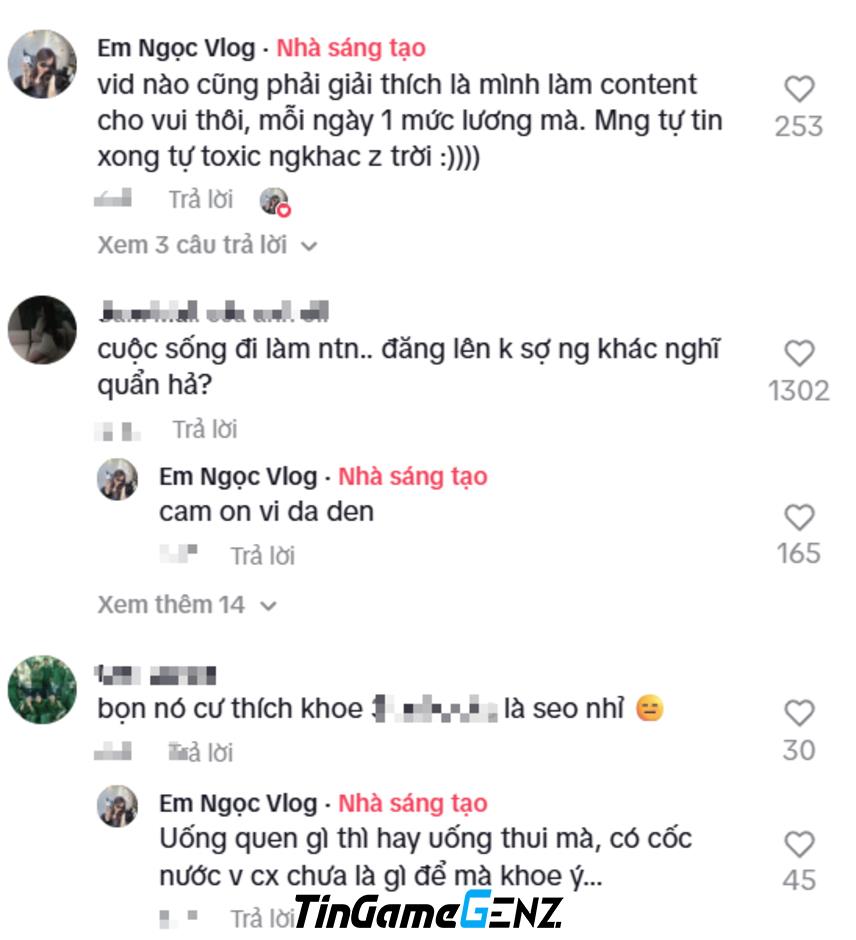Like the reply with 45 likes

tap(799, 844)
